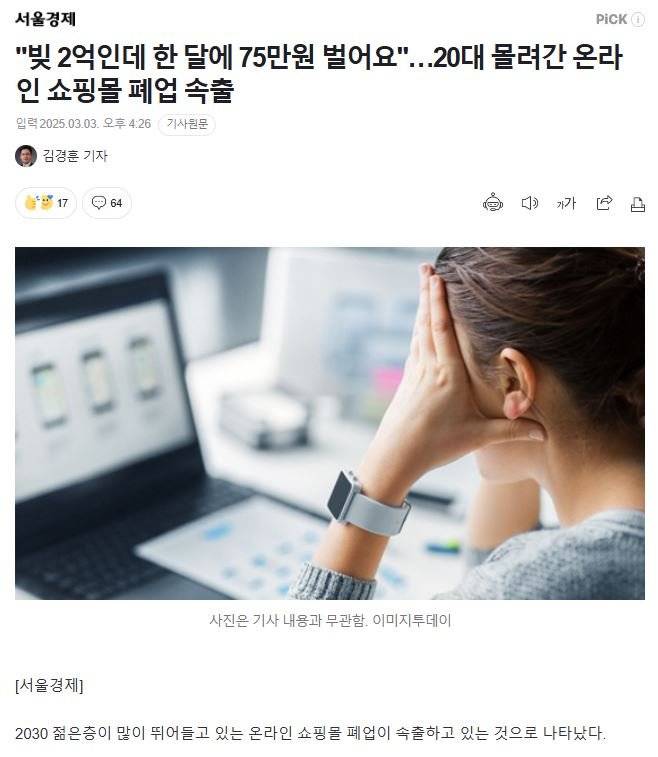Click the reaction emoji button showing 17
Viewport: 658px width, 757px height.
click(46, 203)
